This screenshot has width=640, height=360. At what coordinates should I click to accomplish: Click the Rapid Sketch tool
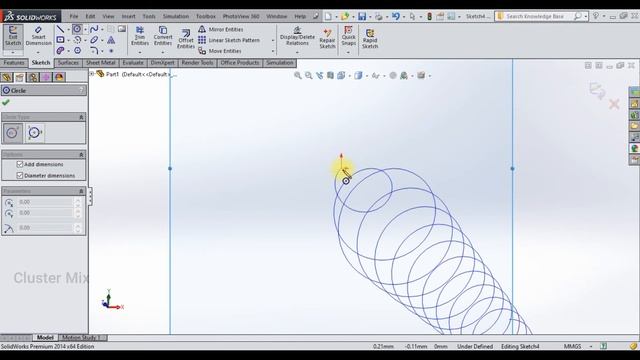(370, 39)
